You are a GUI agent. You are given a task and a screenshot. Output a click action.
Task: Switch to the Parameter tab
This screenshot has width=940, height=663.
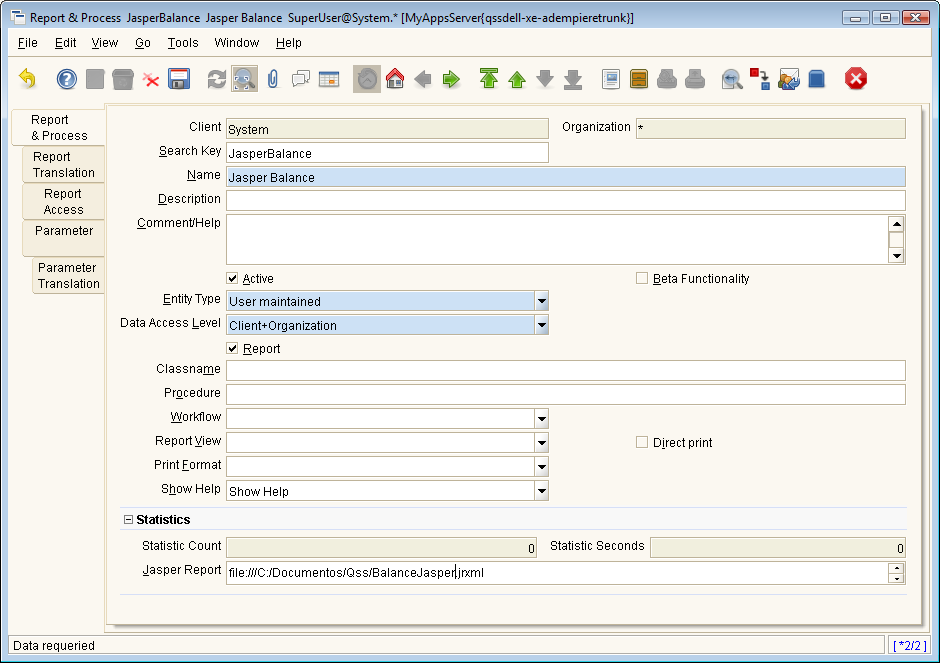click(x=64, y=238)
